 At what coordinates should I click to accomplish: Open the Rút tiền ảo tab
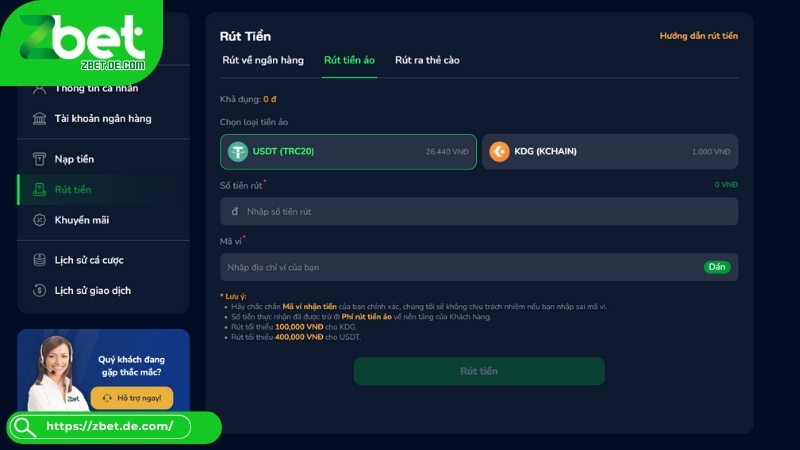349,60
